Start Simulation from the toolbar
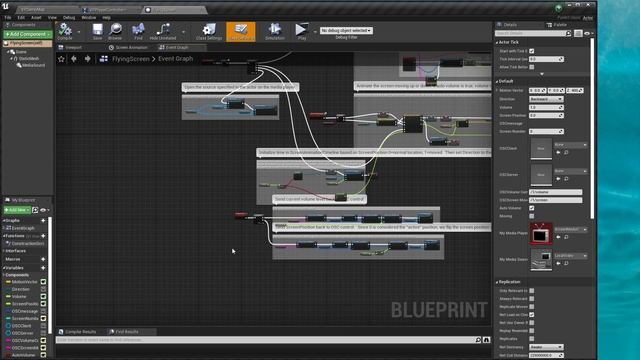The image size is (640, 360). (275, 31)
